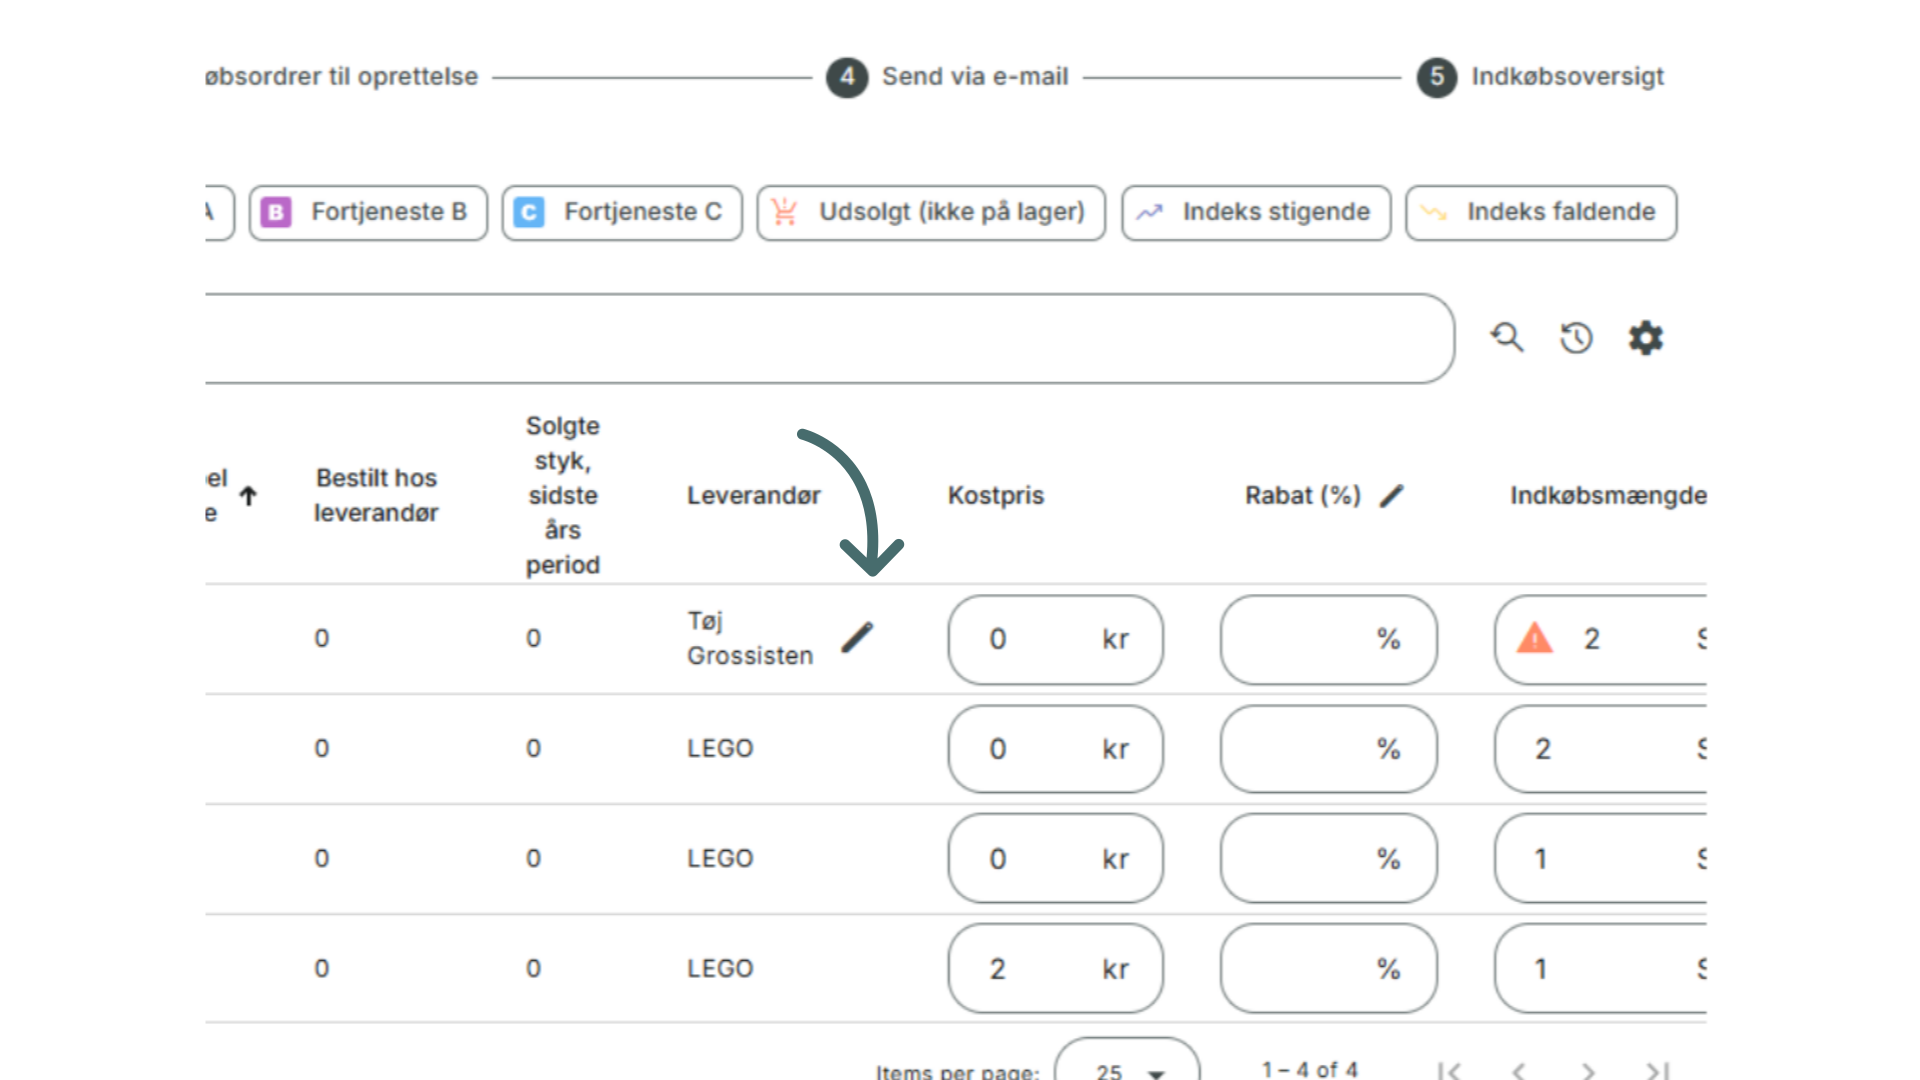
Task: Enable the Indeks faldende filter
Action: [x=1541, y=212]
